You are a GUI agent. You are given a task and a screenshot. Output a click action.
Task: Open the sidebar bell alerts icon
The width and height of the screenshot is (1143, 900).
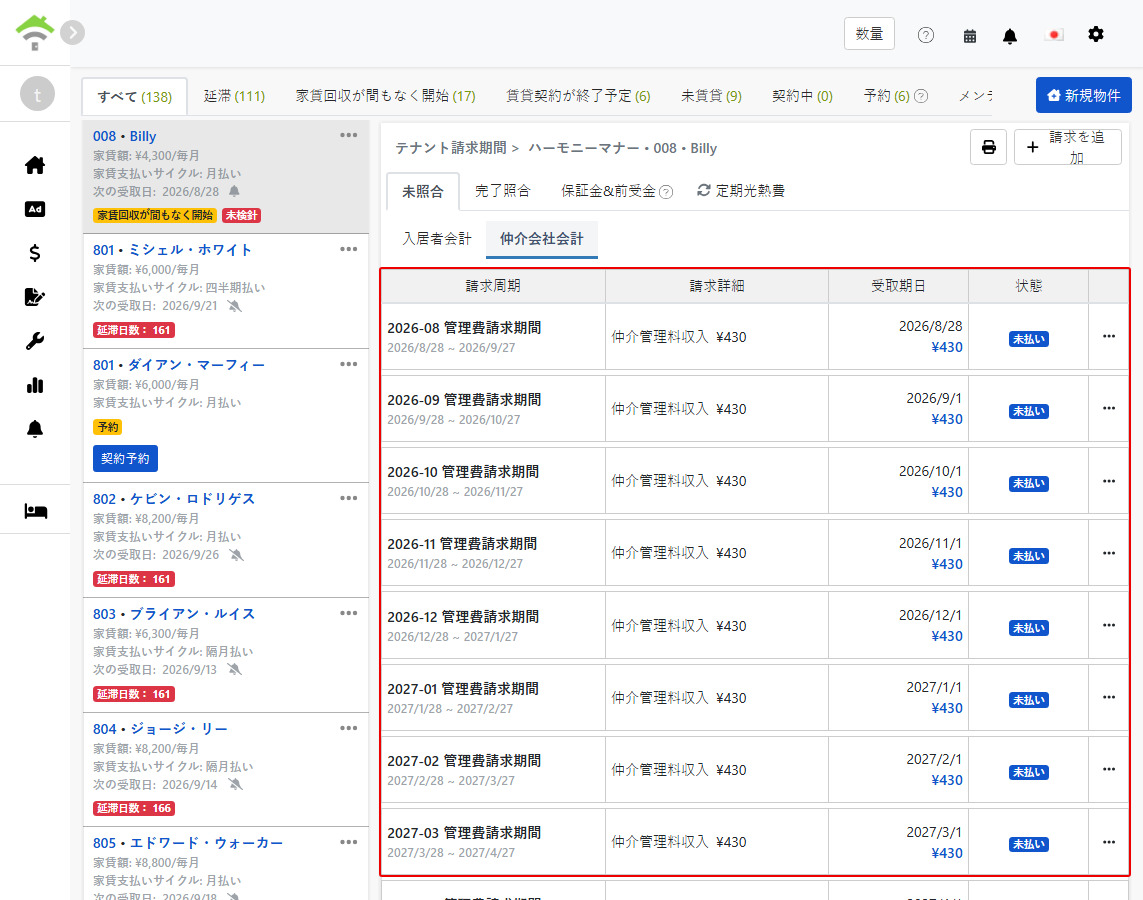pyautogui.click(x=35, y=429)
